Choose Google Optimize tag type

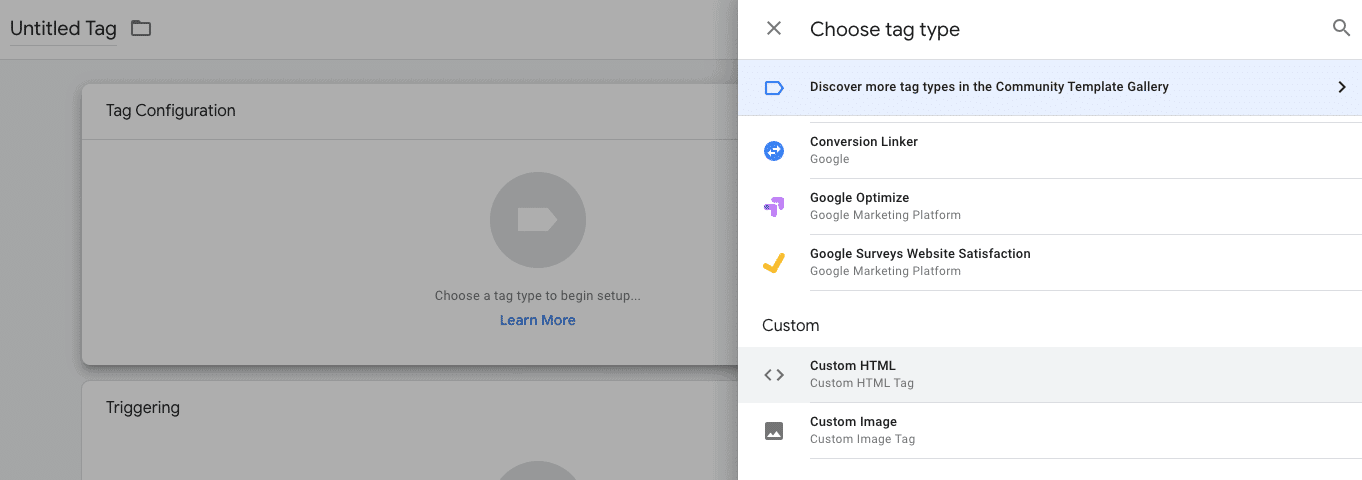(1049, 206)
